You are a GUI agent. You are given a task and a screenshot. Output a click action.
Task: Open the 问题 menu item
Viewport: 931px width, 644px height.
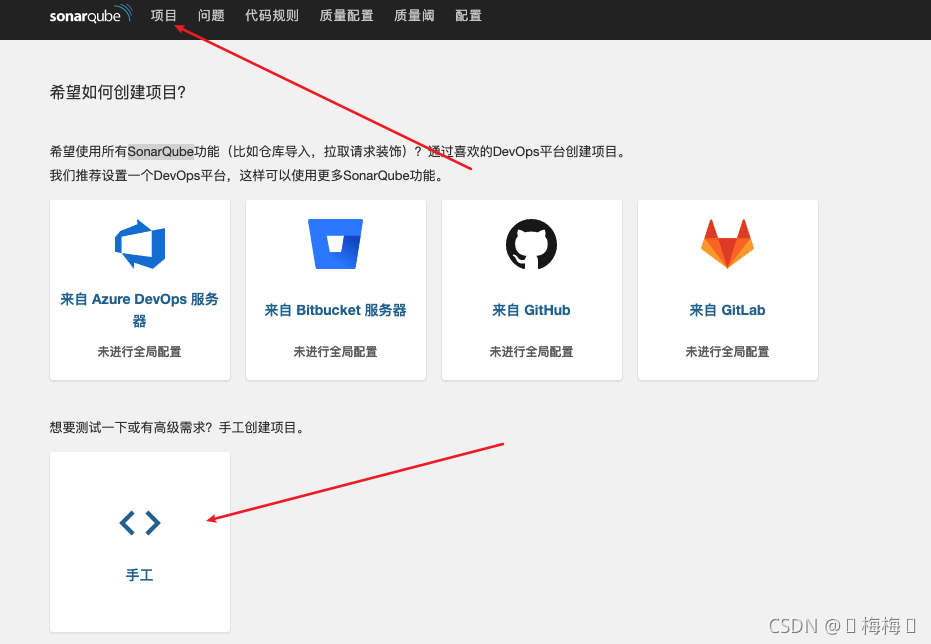pos(211,15)
